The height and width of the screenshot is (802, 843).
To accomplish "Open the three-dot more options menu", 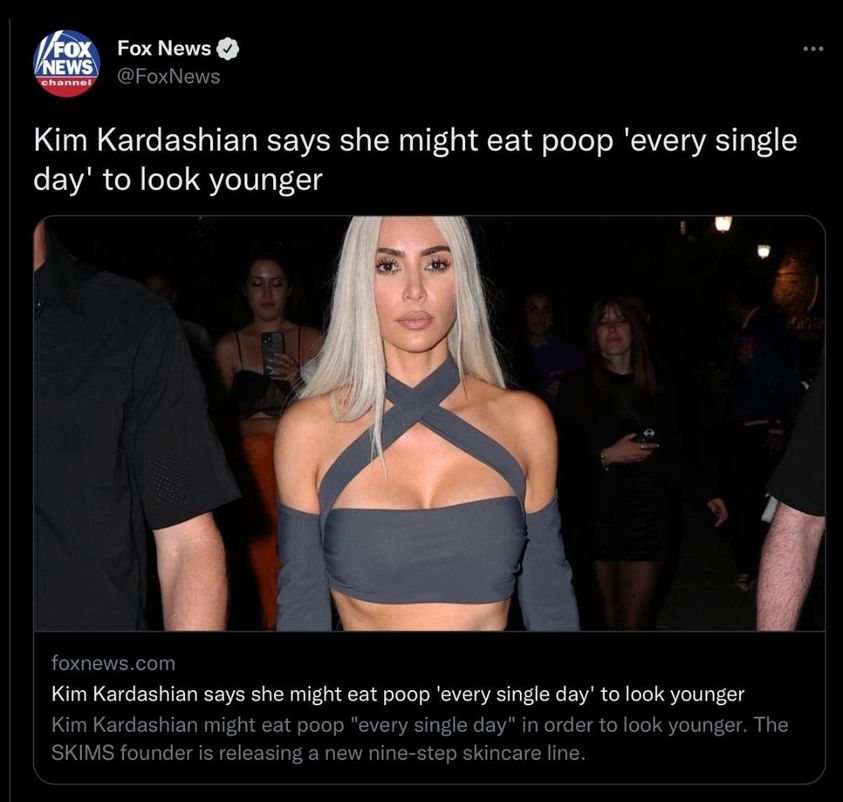I will coord(813,49).
